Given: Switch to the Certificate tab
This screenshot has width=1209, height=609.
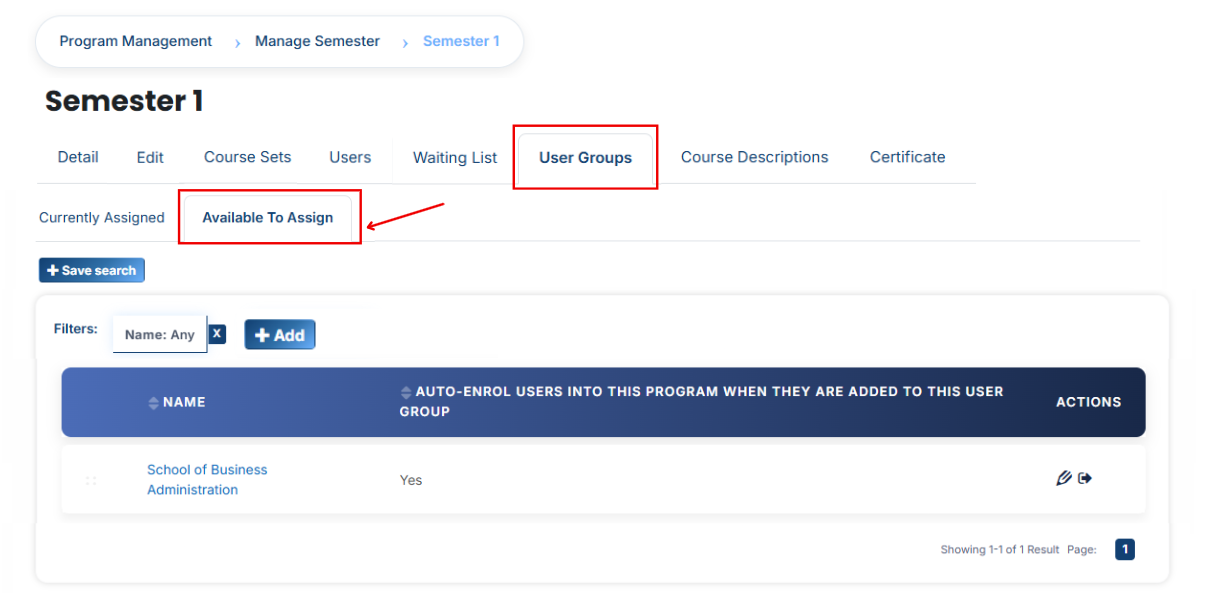Looking at the screenshot, I should point(908,157).
